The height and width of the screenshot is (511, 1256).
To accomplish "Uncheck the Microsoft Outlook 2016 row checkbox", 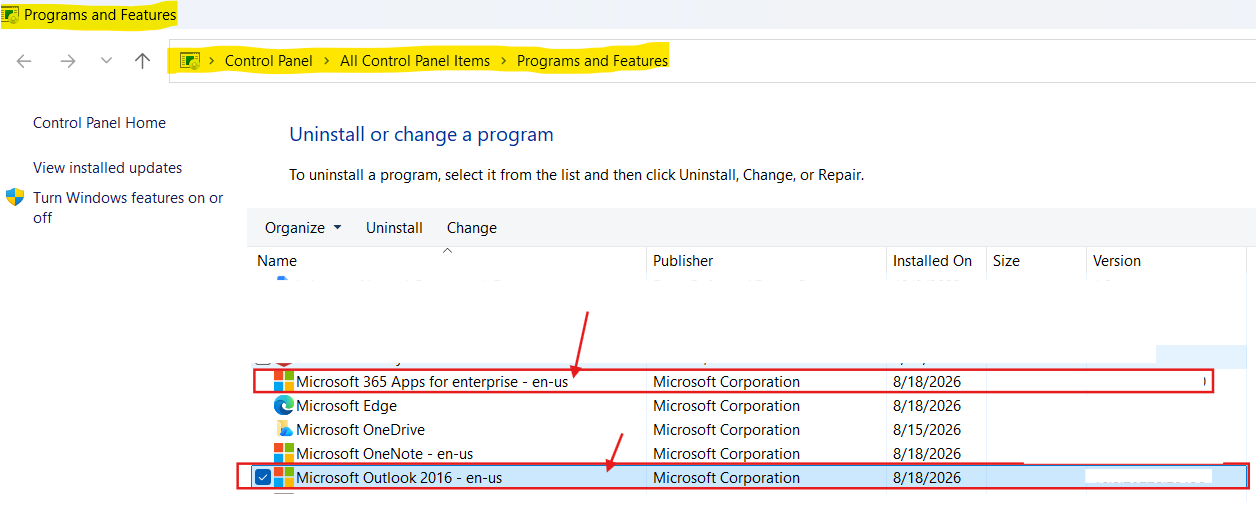I will (262, 478).
